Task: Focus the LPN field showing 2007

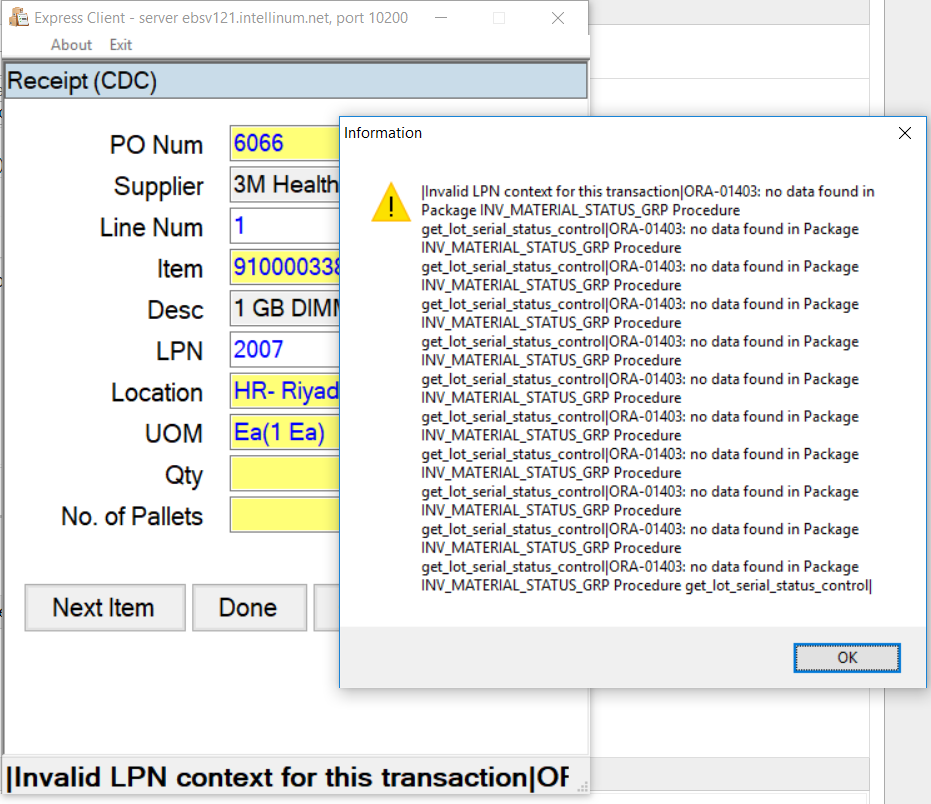Action: click(x=284, y=350)
